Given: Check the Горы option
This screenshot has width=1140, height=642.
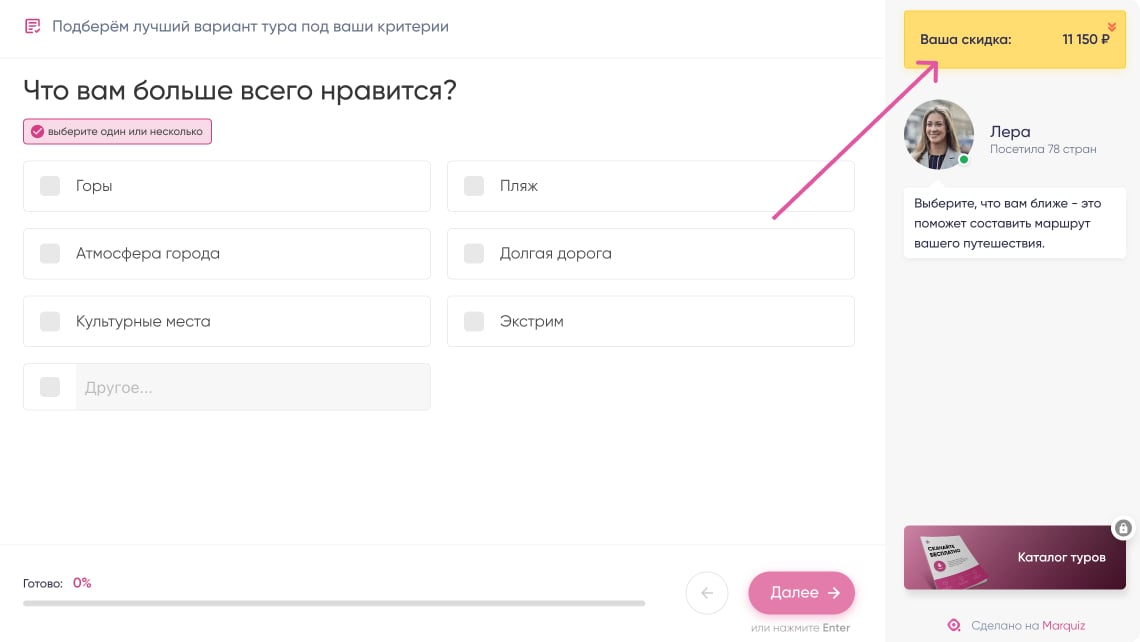Looking at the screenshot, I should 49,186.
